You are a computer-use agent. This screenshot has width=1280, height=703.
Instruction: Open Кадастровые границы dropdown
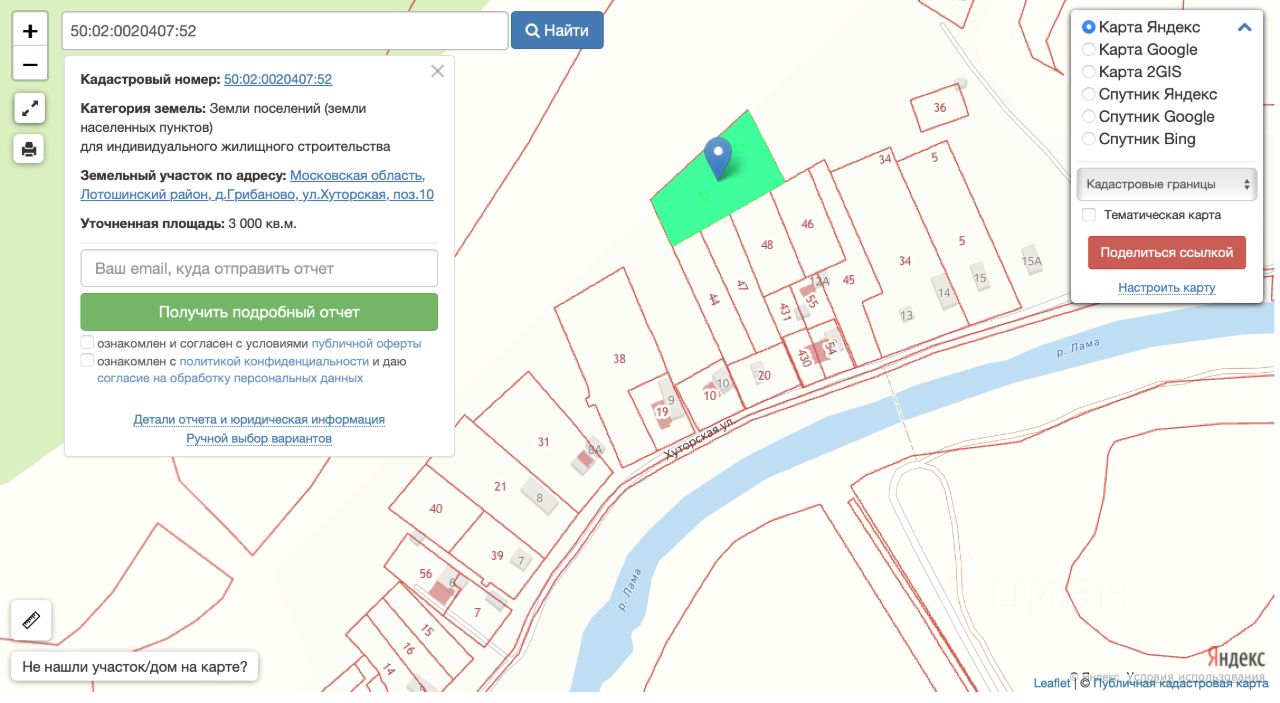point(1167,184)
